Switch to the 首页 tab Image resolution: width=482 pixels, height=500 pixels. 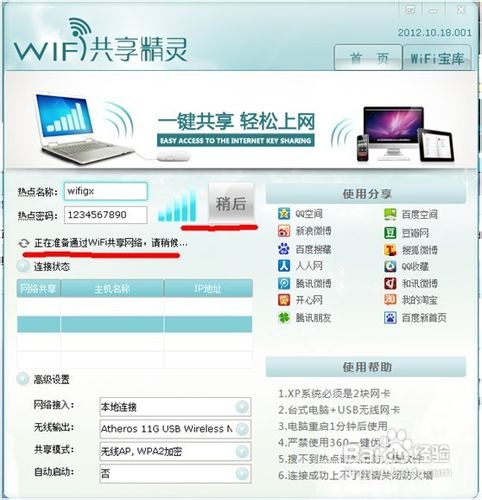[x=368, y=57]
